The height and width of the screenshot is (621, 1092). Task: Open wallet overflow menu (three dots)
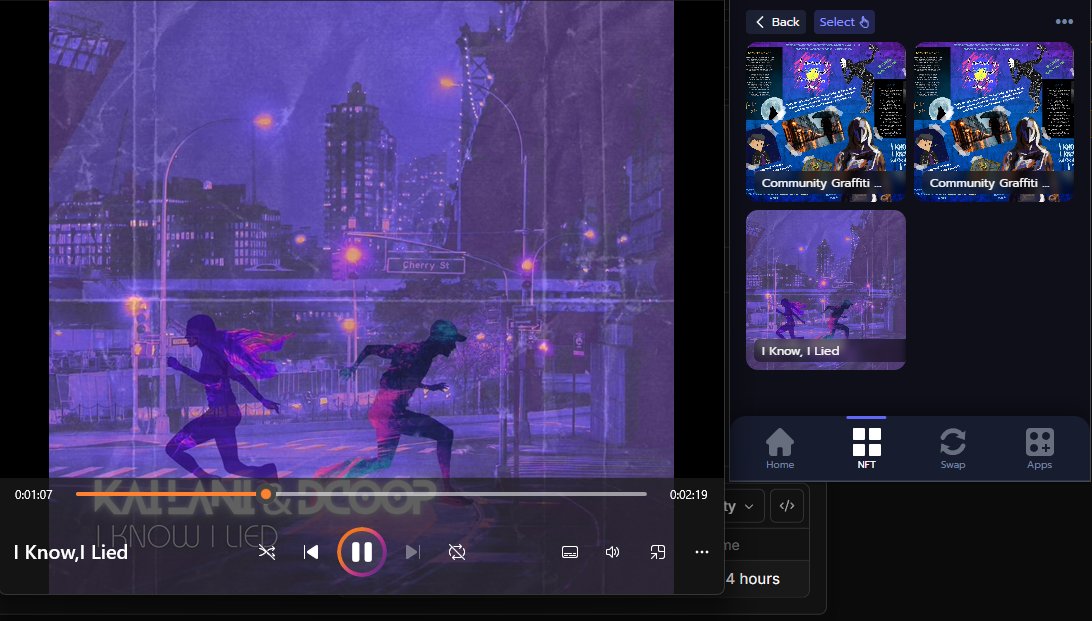coord(1064,22)
